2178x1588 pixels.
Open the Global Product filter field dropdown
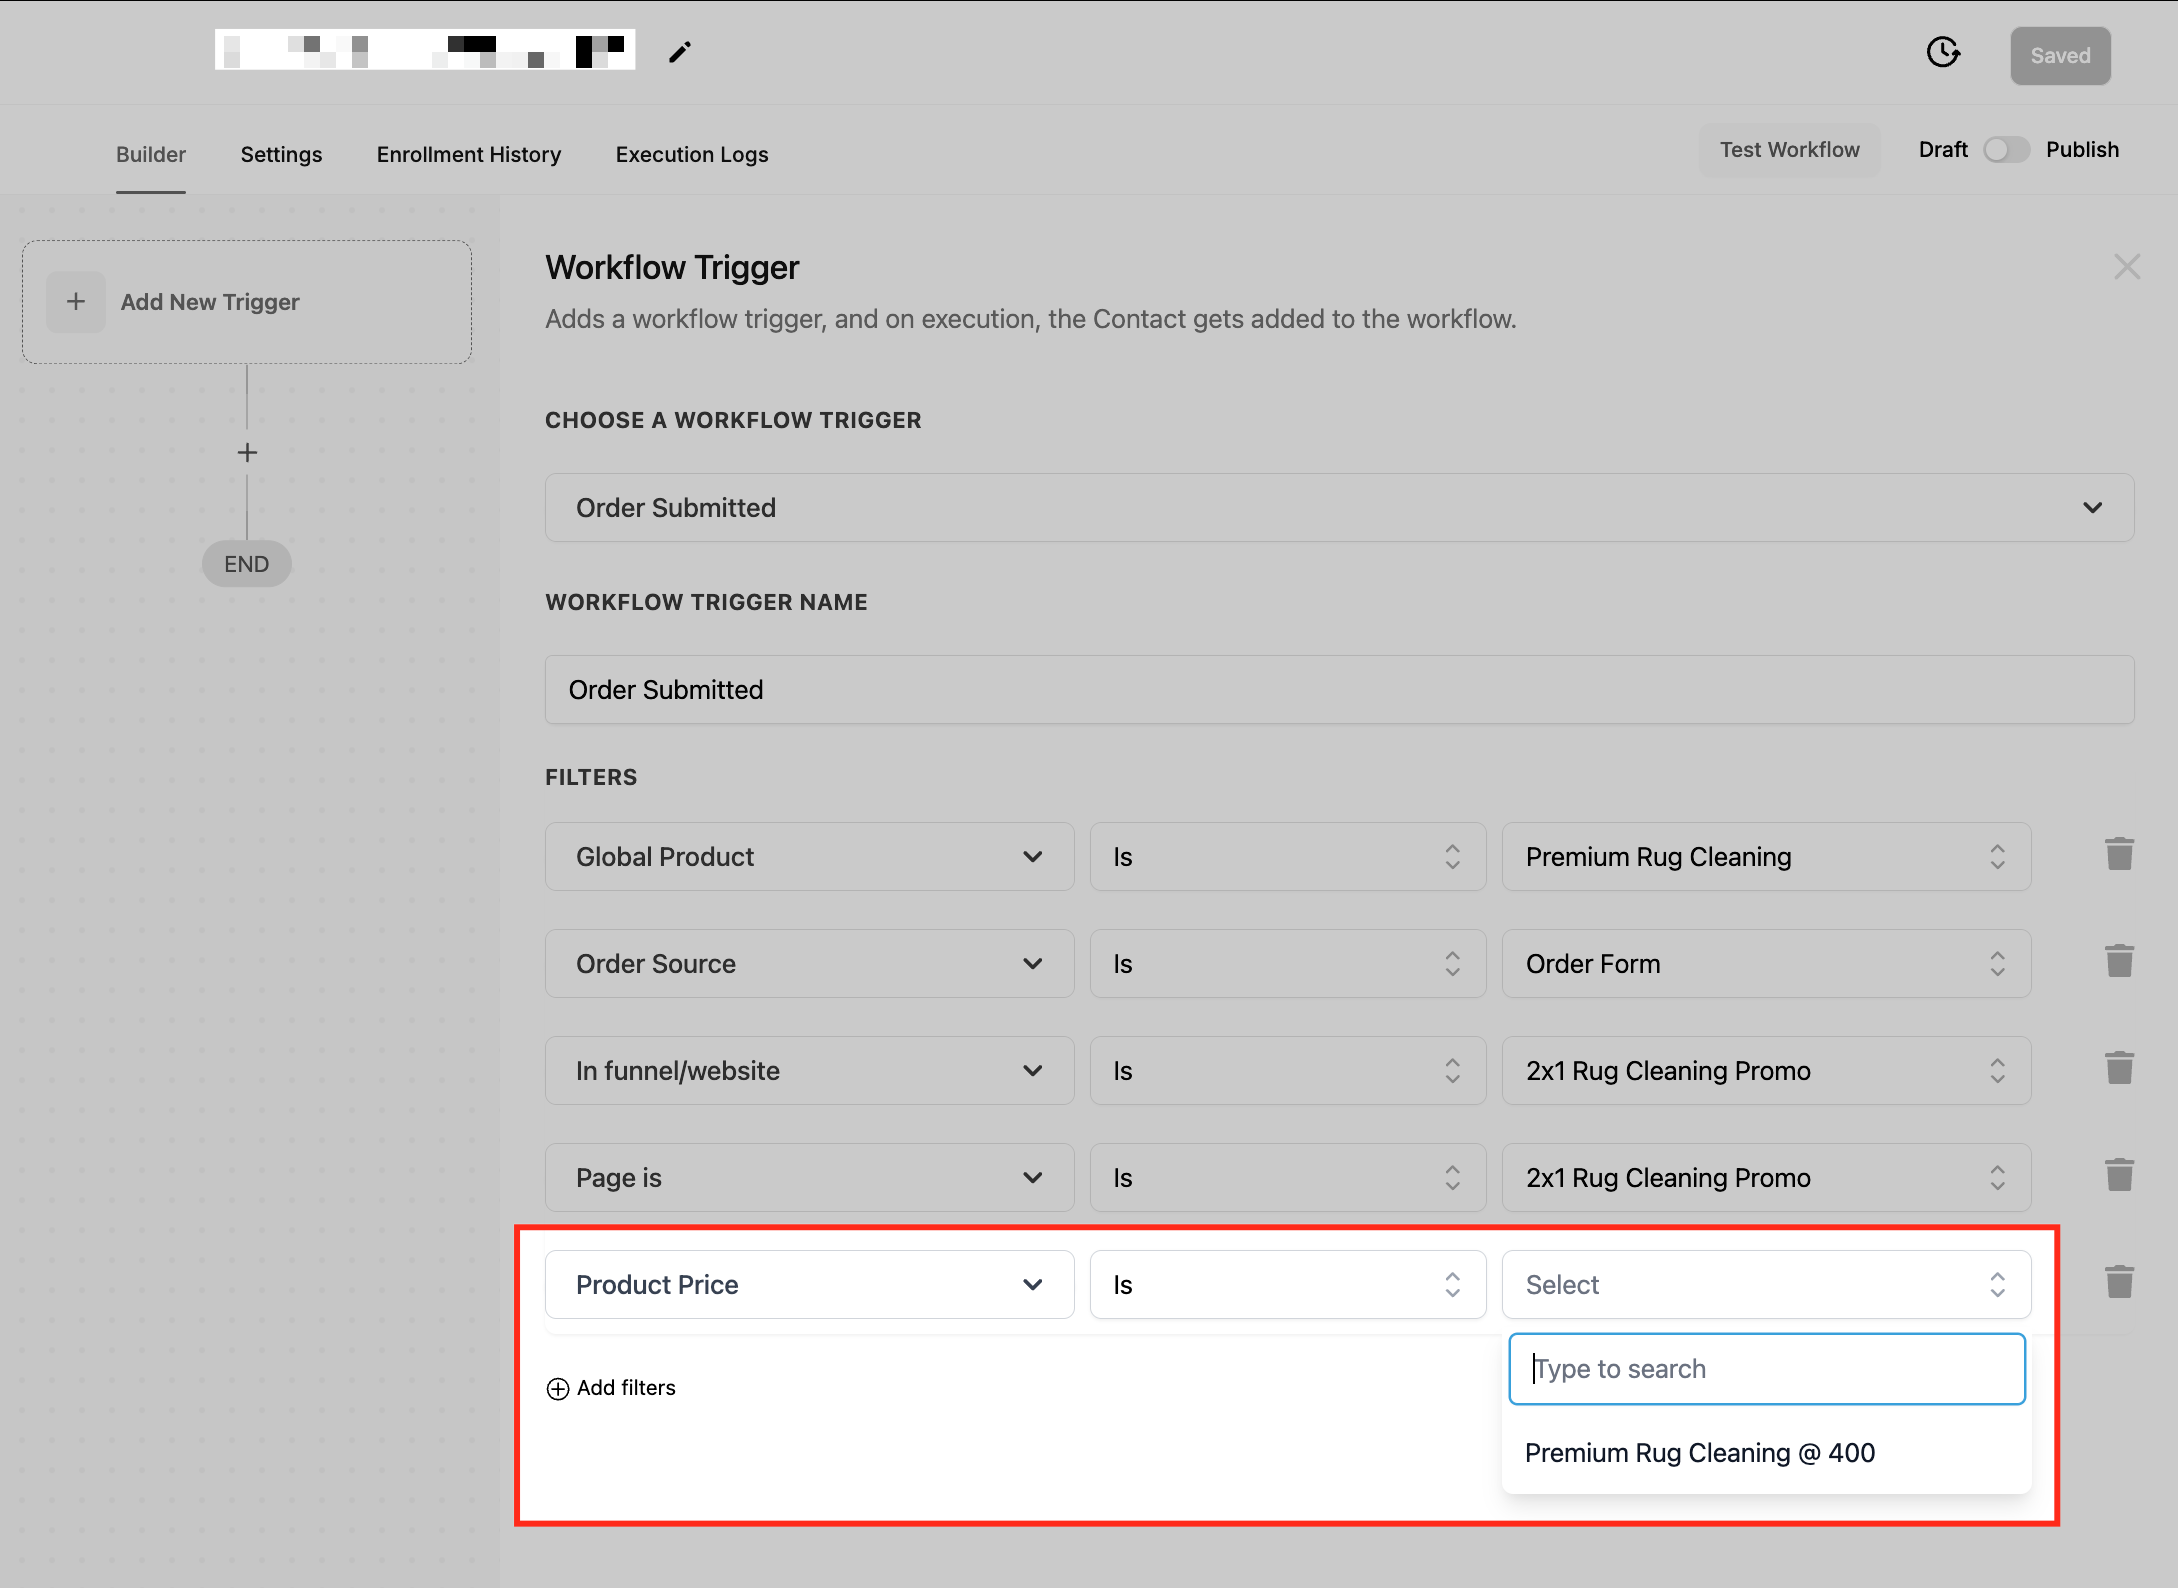(809, 857)
